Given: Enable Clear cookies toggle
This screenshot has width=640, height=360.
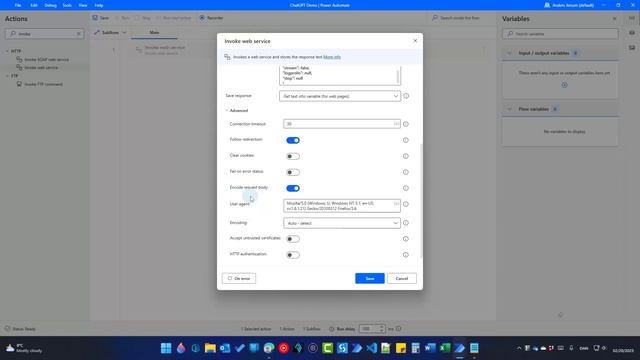Looking at the screenshot, I should click(293, 156).
